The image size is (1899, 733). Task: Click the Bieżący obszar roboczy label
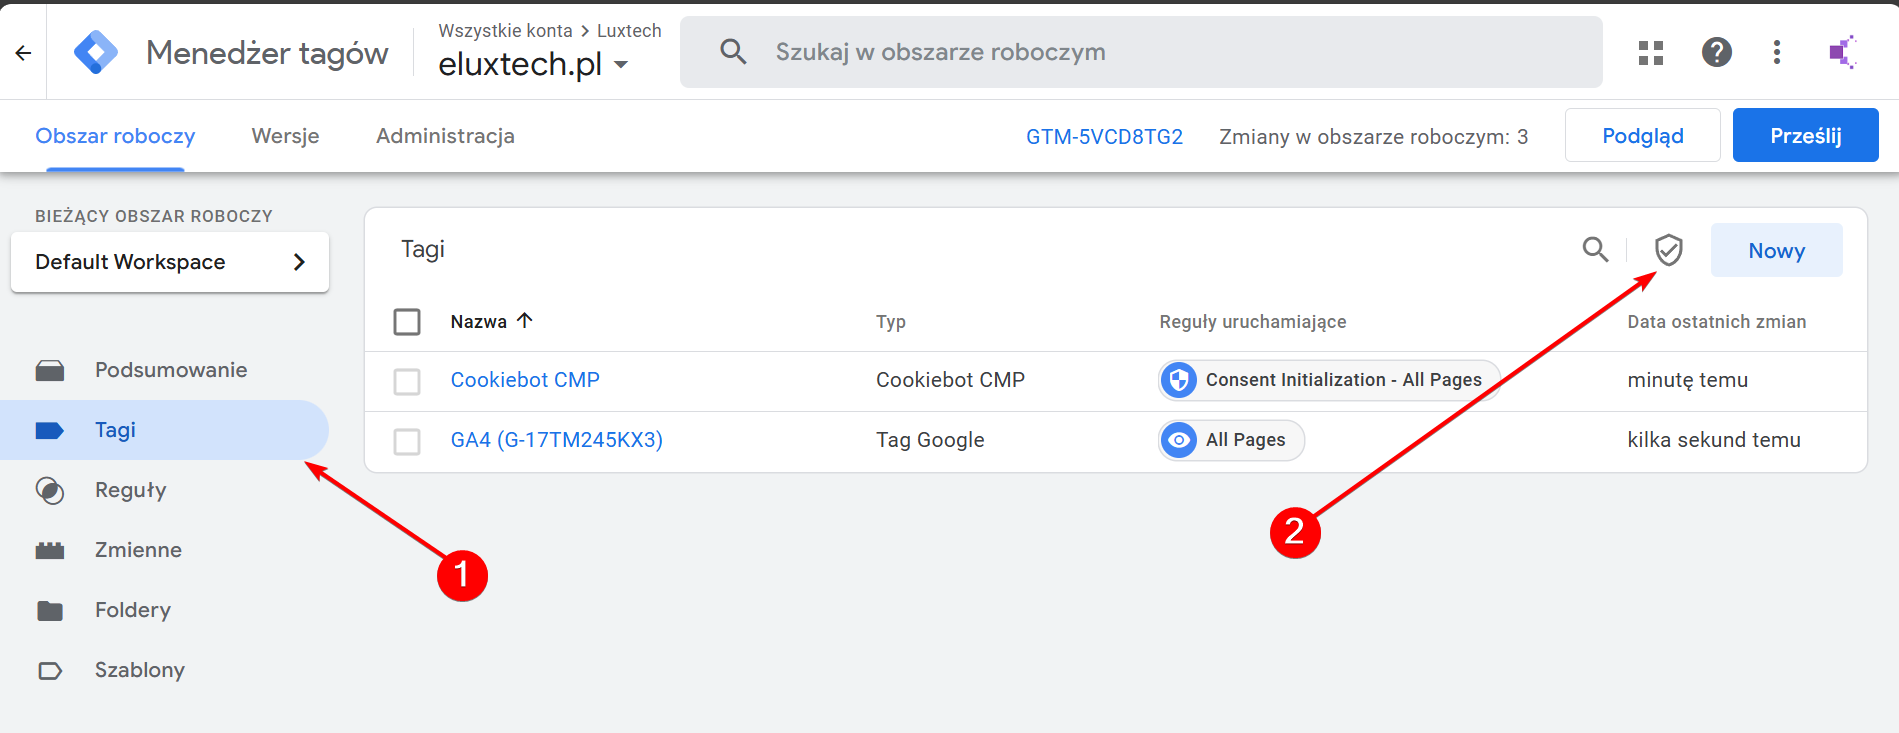[x=154, y=216]
